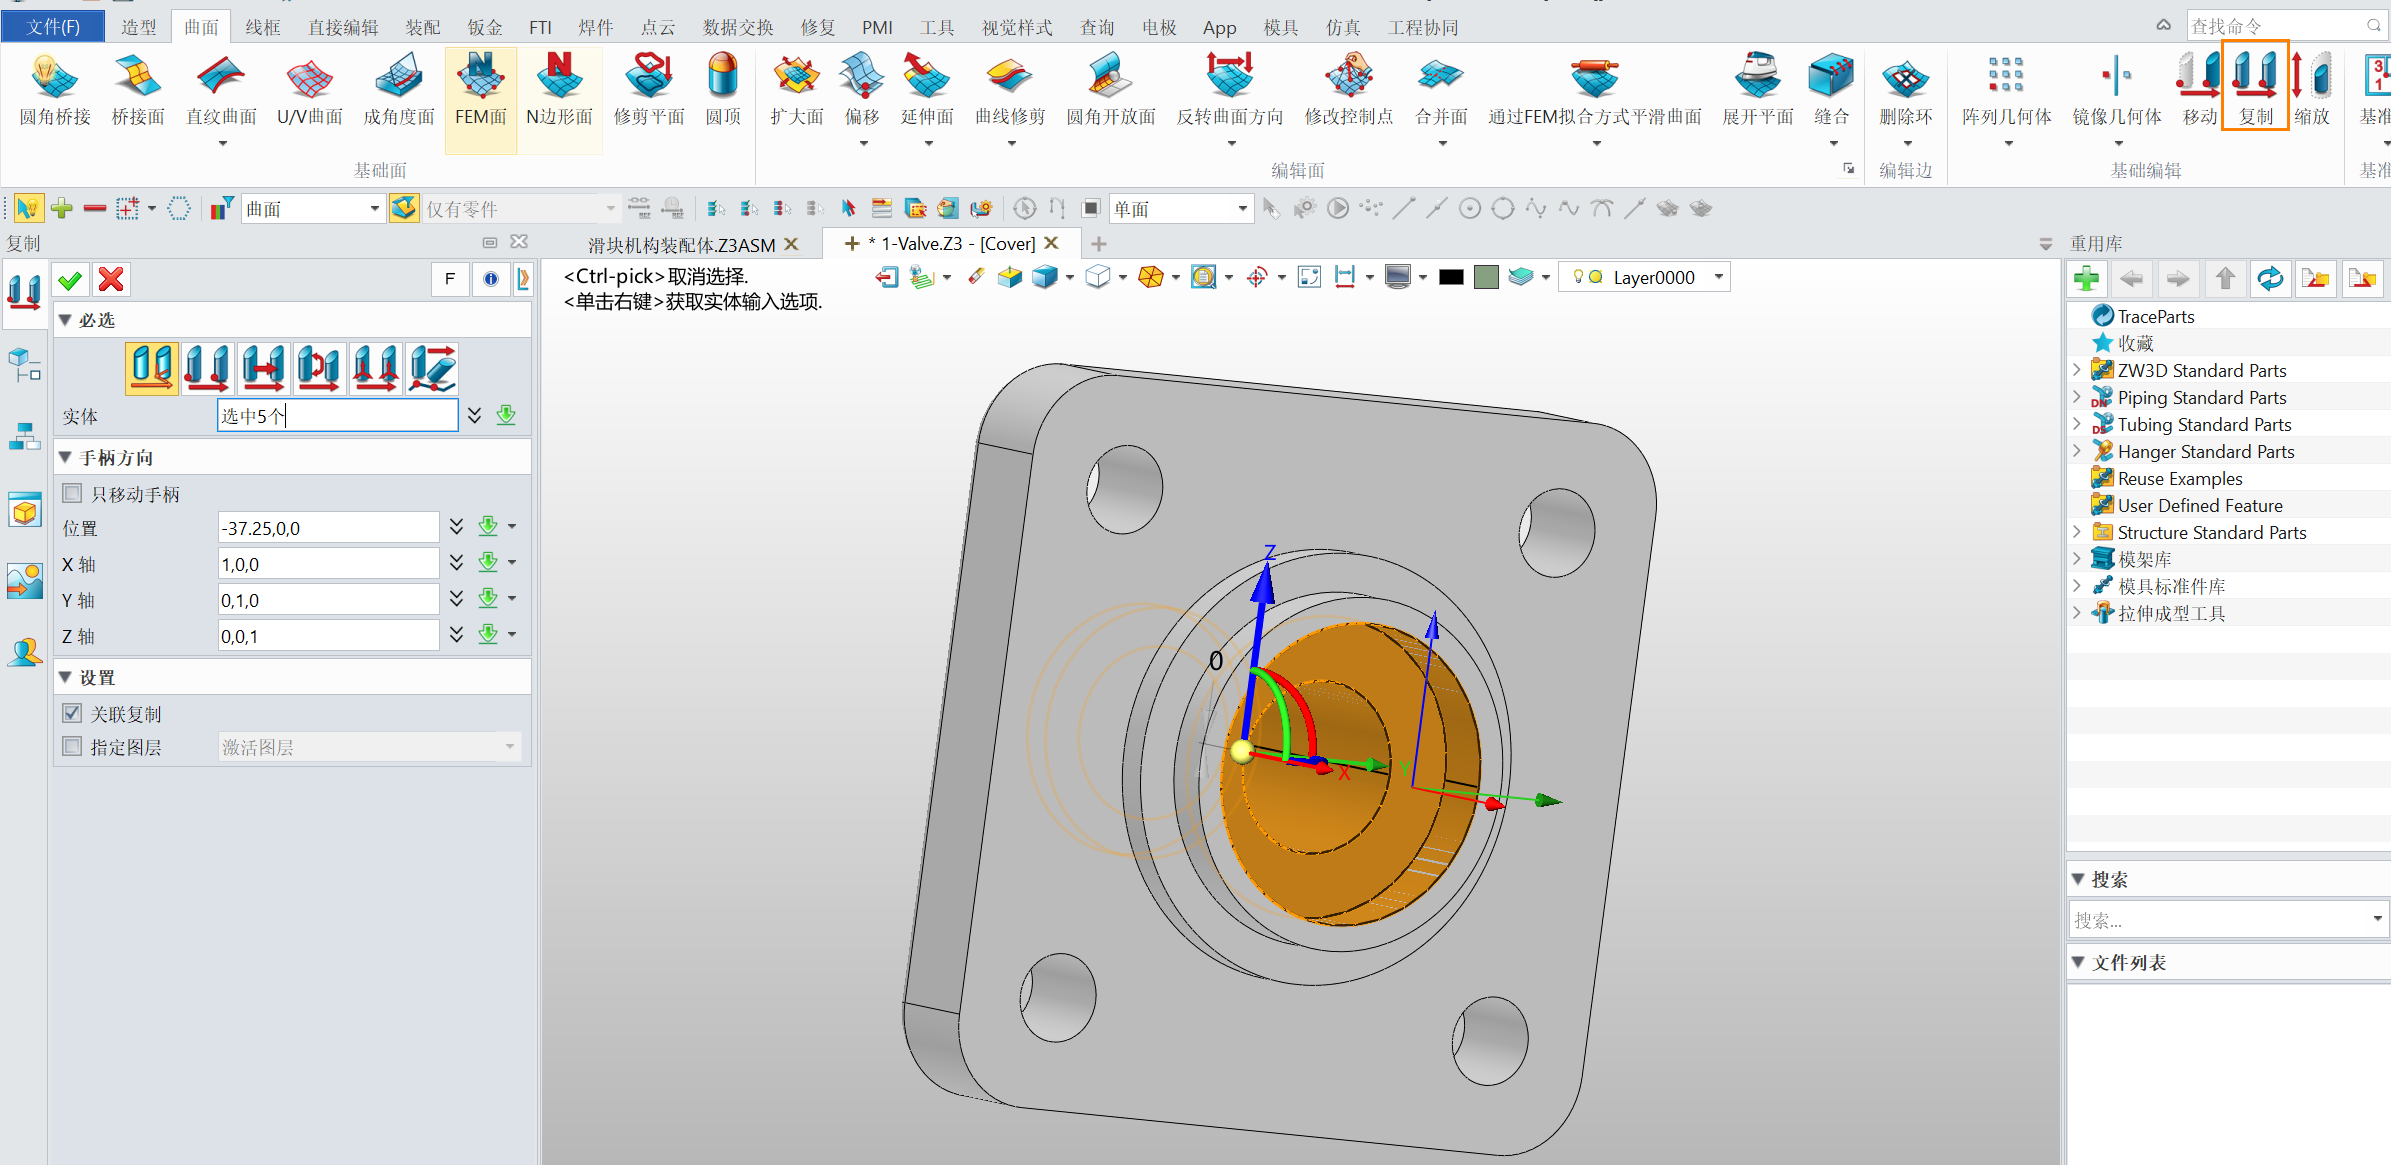Click the green confirm button
The width and height of the screenshot is (2391, 1165).
tap(72, 279)
